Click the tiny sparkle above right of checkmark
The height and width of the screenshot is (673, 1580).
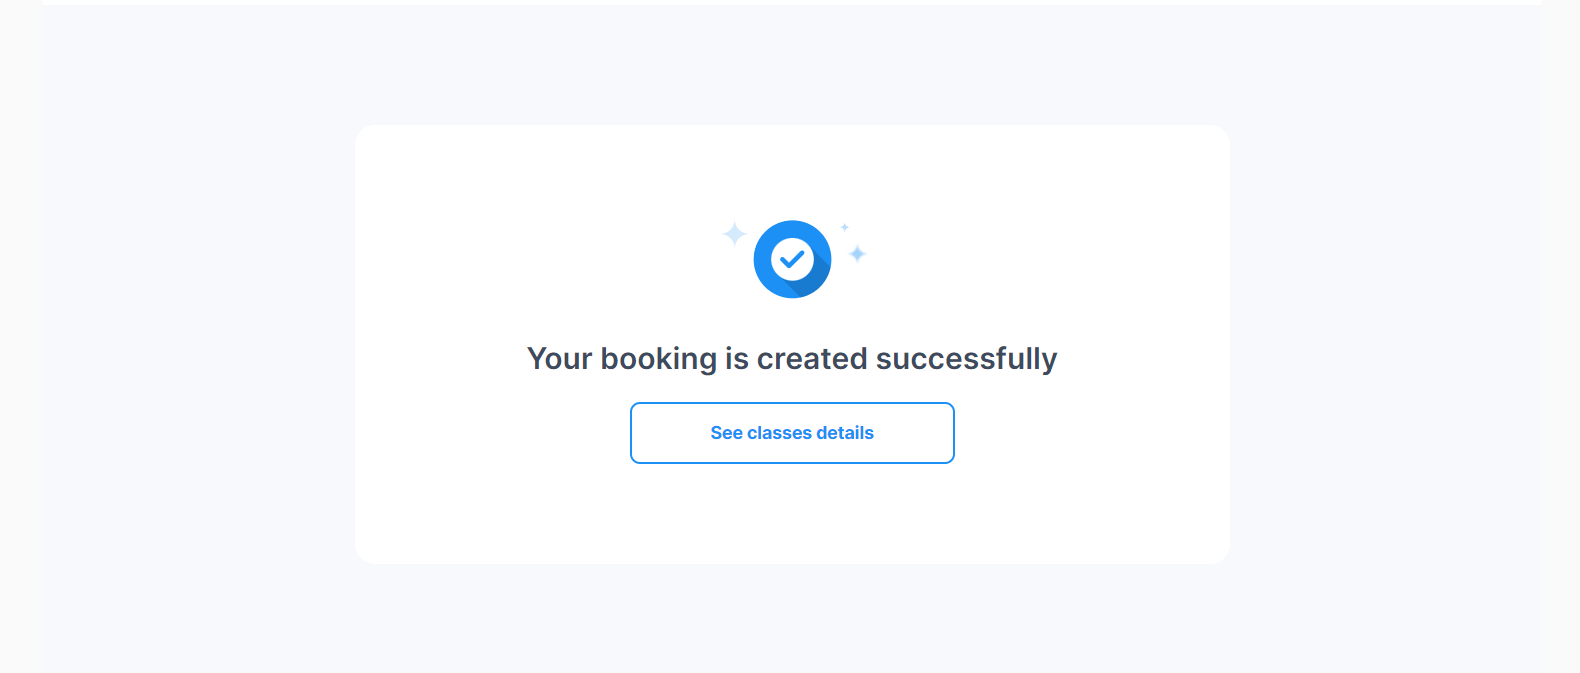point(844,227)
